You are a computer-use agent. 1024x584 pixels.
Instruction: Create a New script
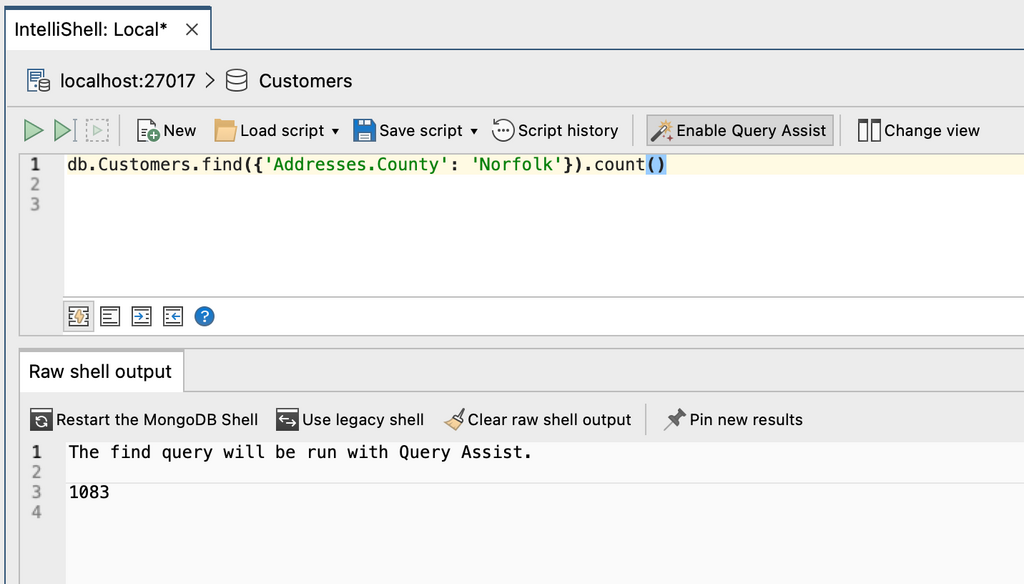coord(167,130)
